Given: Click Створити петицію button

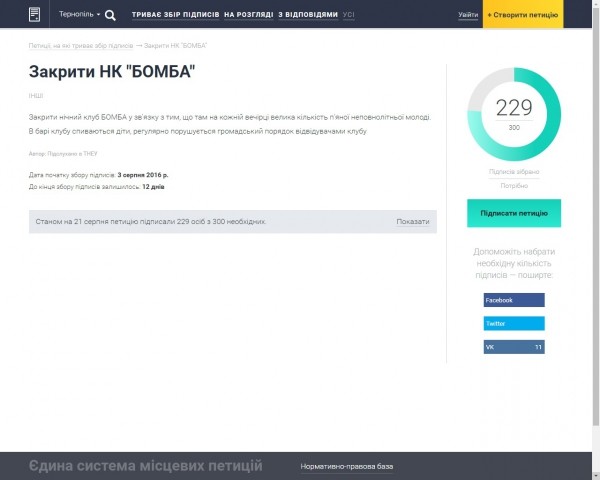Looking at the screenshot, I should point(523,14).
